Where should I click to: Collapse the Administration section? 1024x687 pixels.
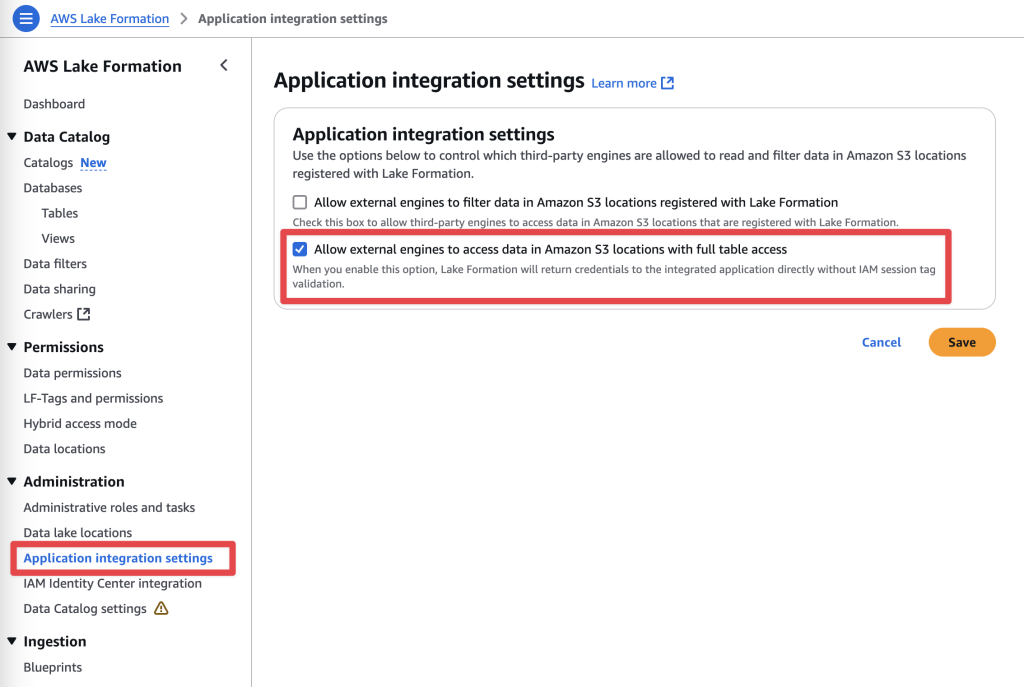click(x=12, y=481)
